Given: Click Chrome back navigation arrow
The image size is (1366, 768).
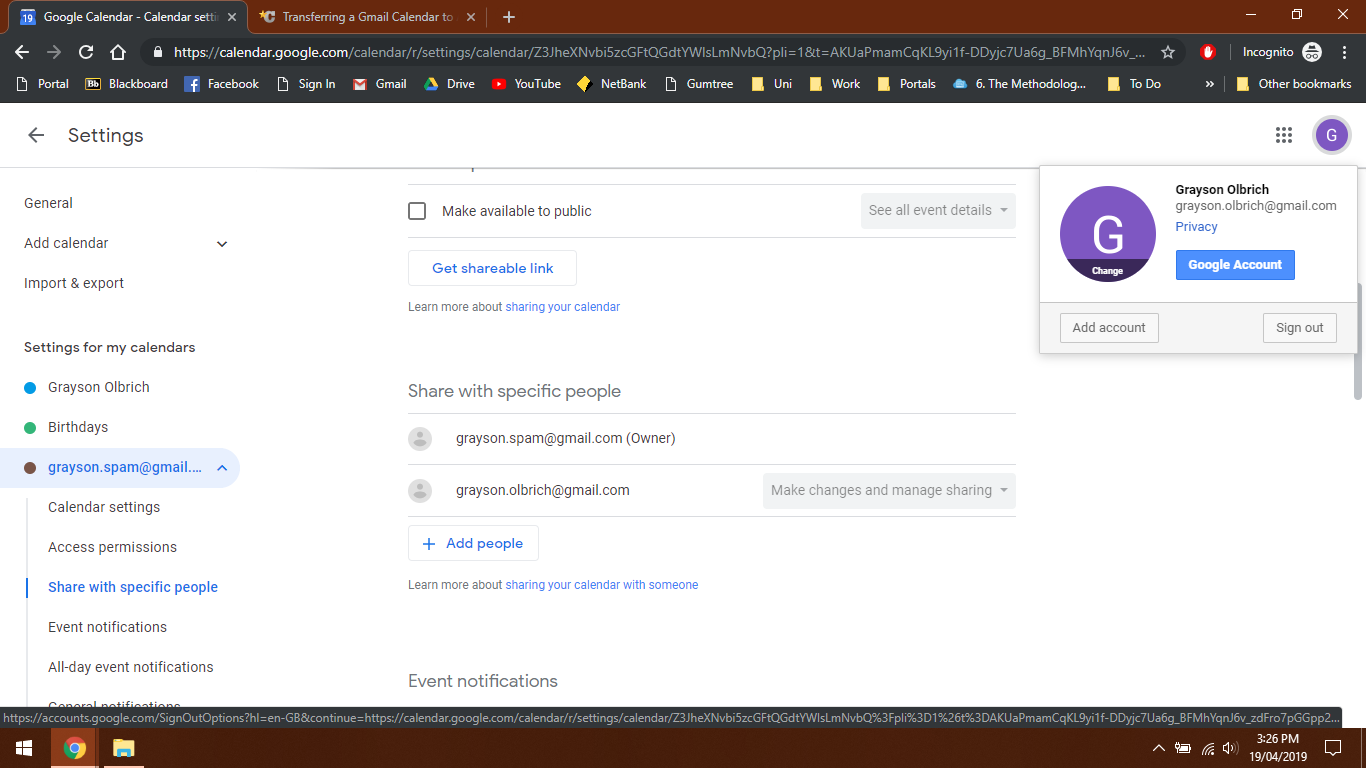Looking at the screenshot, I should [22, 52].
